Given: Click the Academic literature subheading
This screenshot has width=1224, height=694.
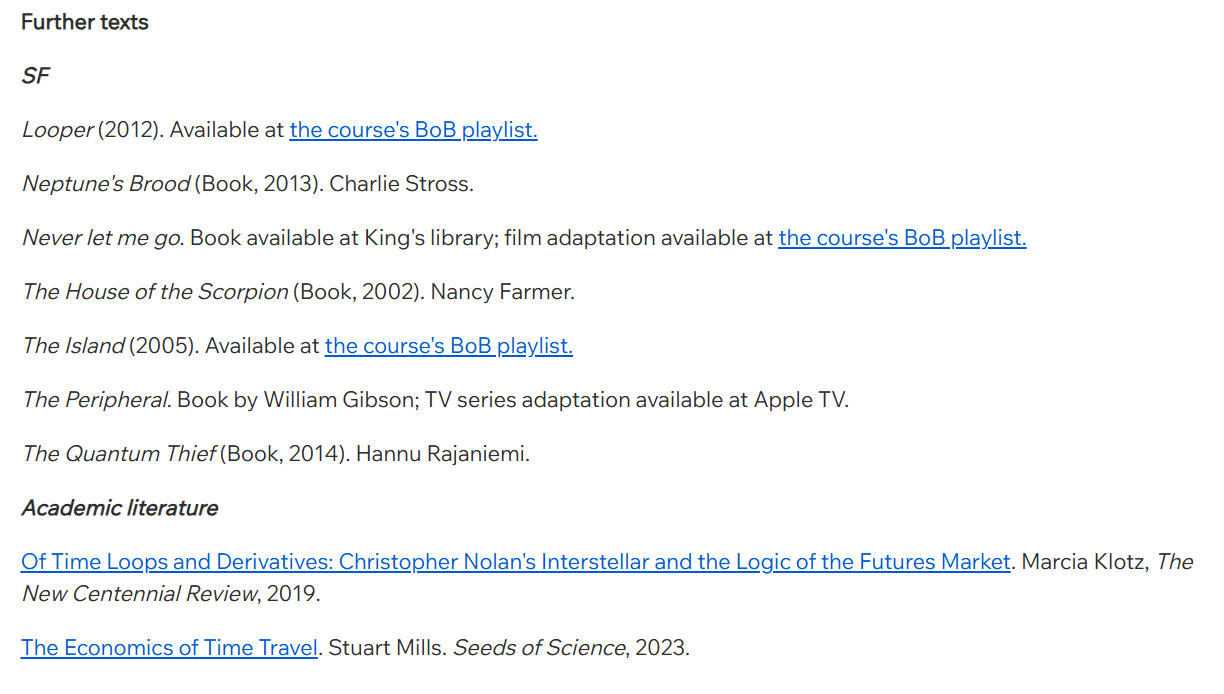Looking at the screenshot, I should (x=120, y=508).
